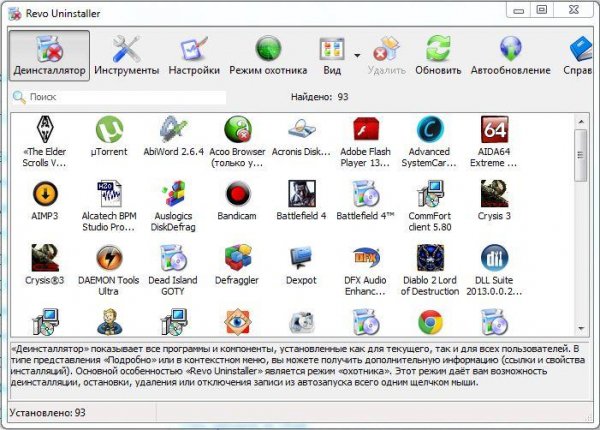Select CommFort client 5.80 icon
Image resolution: width=600 pixels, height=430 pixels.
(430, 194)
